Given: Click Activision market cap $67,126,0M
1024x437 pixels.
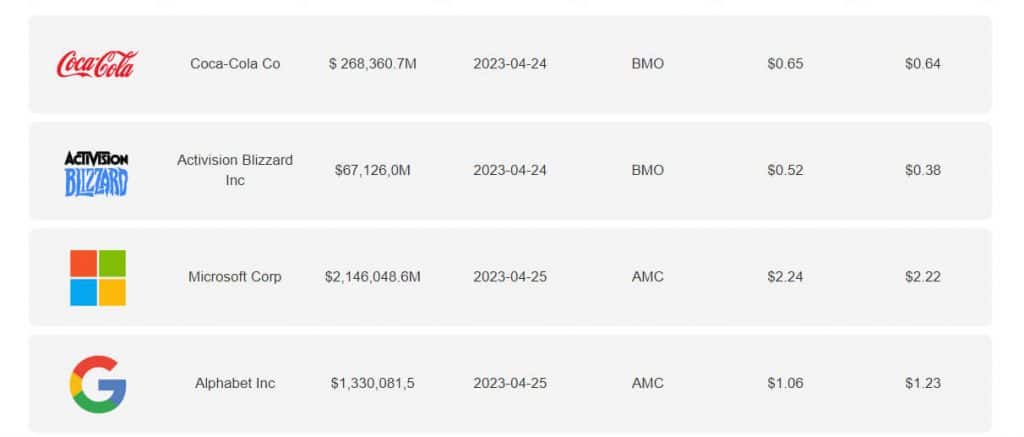Looking at the screenshot, I should tap(373, 170).
